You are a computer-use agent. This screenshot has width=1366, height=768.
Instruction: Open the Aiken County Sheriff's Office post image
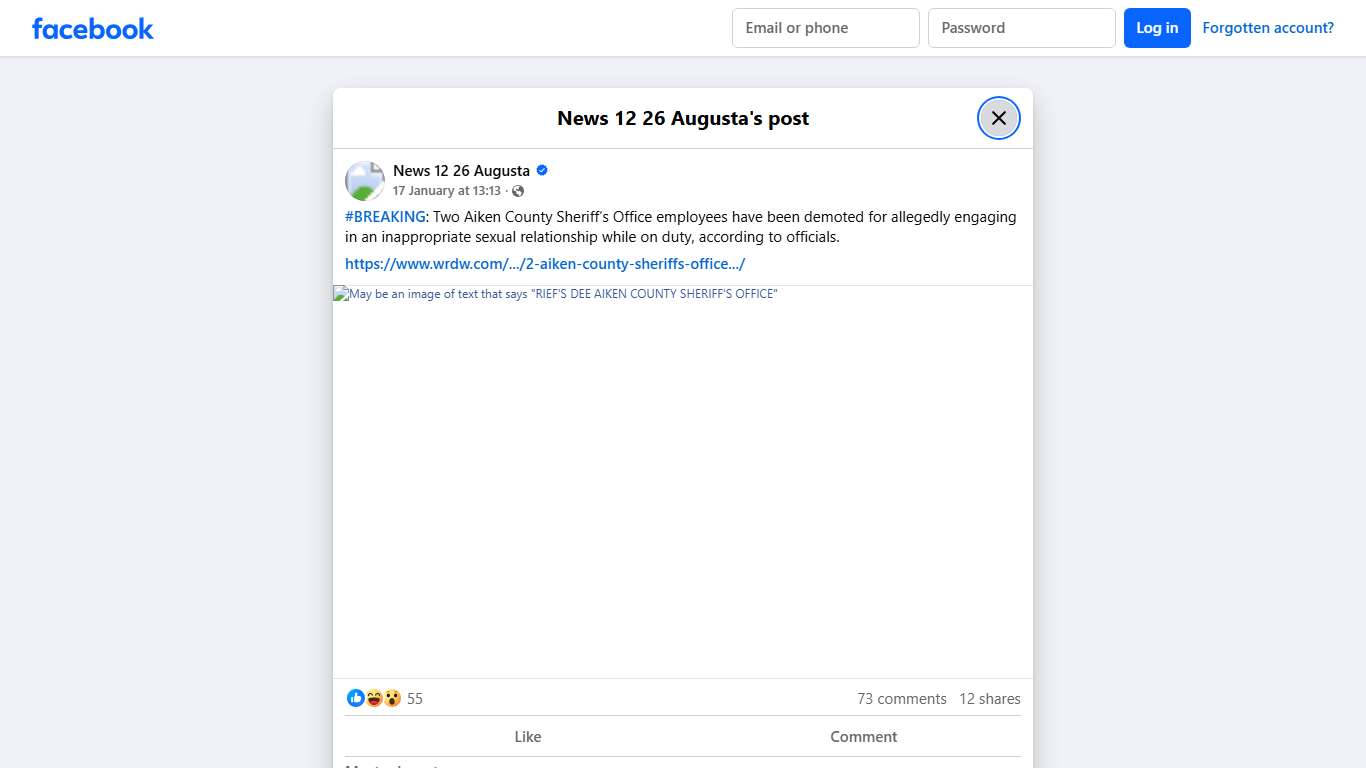coord(682,480)
